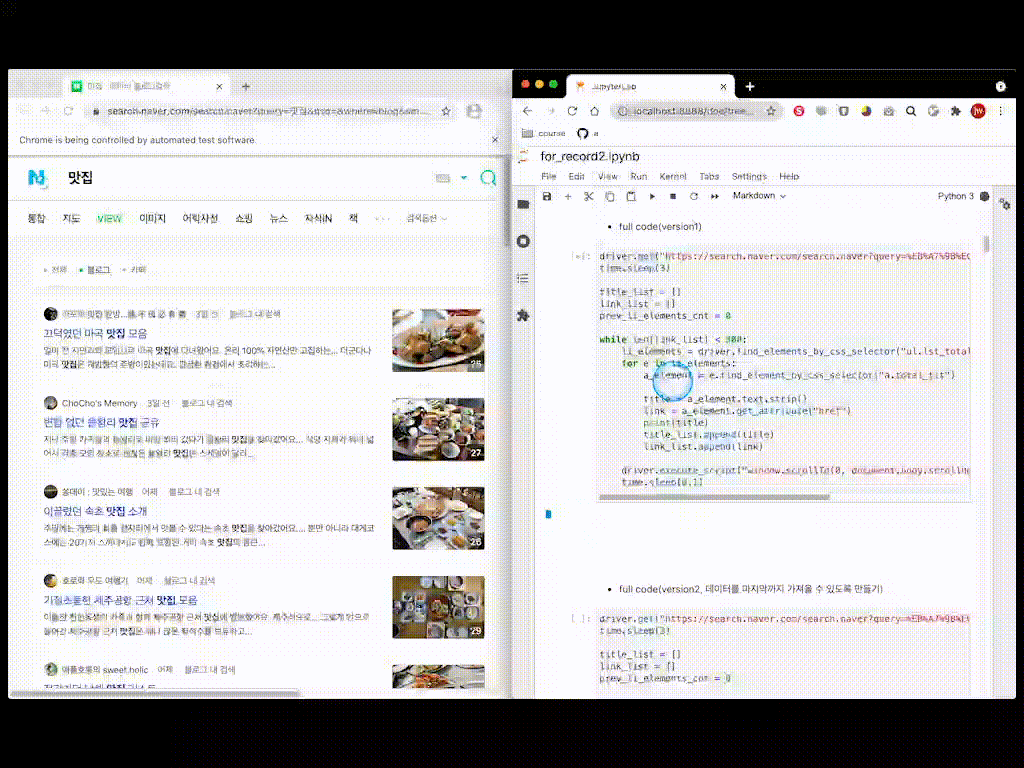Open the cell type Markdown dropdown
This screenshot has height=768, width=1024.
click(x=759, y=196)
